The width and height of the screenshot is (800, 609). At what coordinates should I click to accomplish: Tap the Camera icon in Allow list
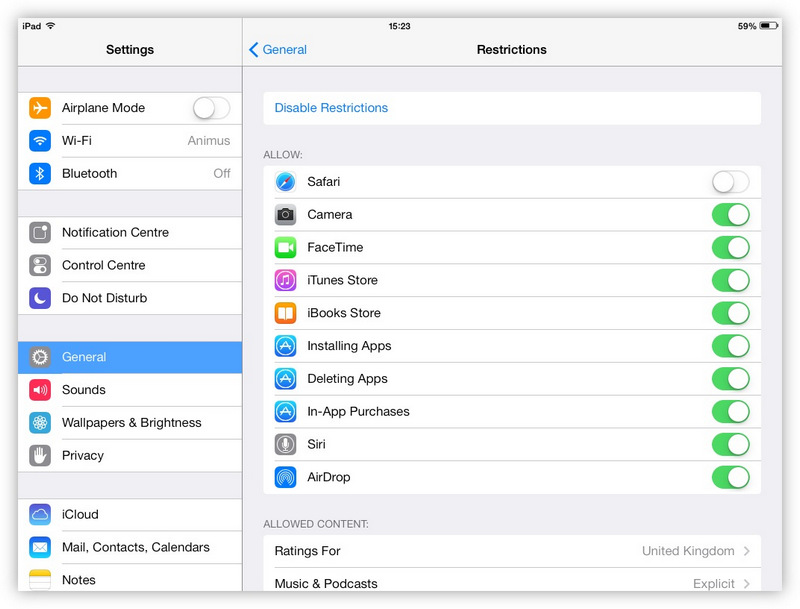click(285, 215)
